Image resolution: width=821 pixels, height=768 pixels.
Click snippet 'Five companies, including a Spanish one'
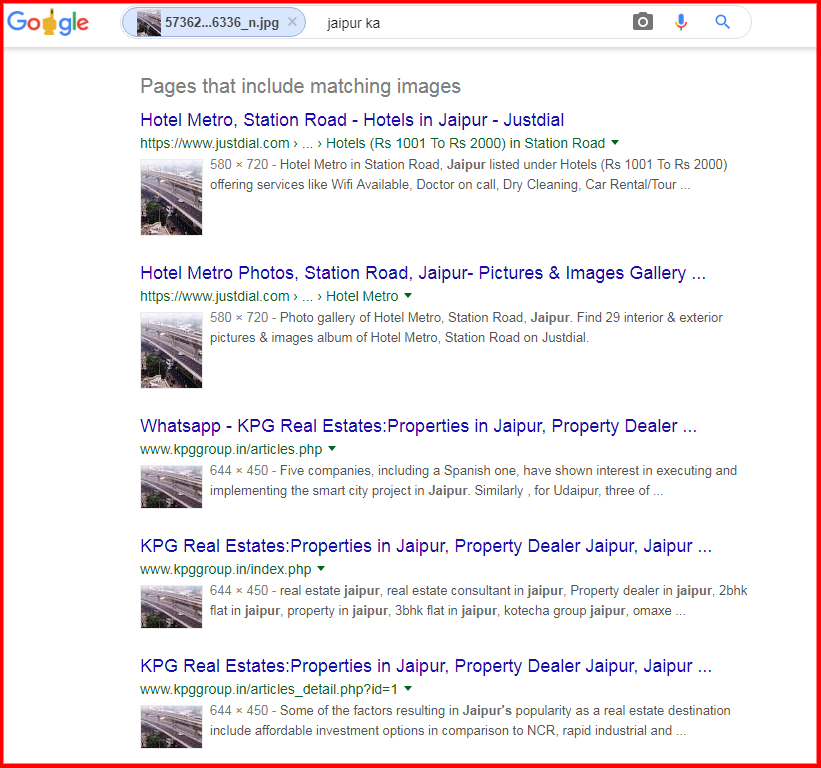(x=473, y=480)
